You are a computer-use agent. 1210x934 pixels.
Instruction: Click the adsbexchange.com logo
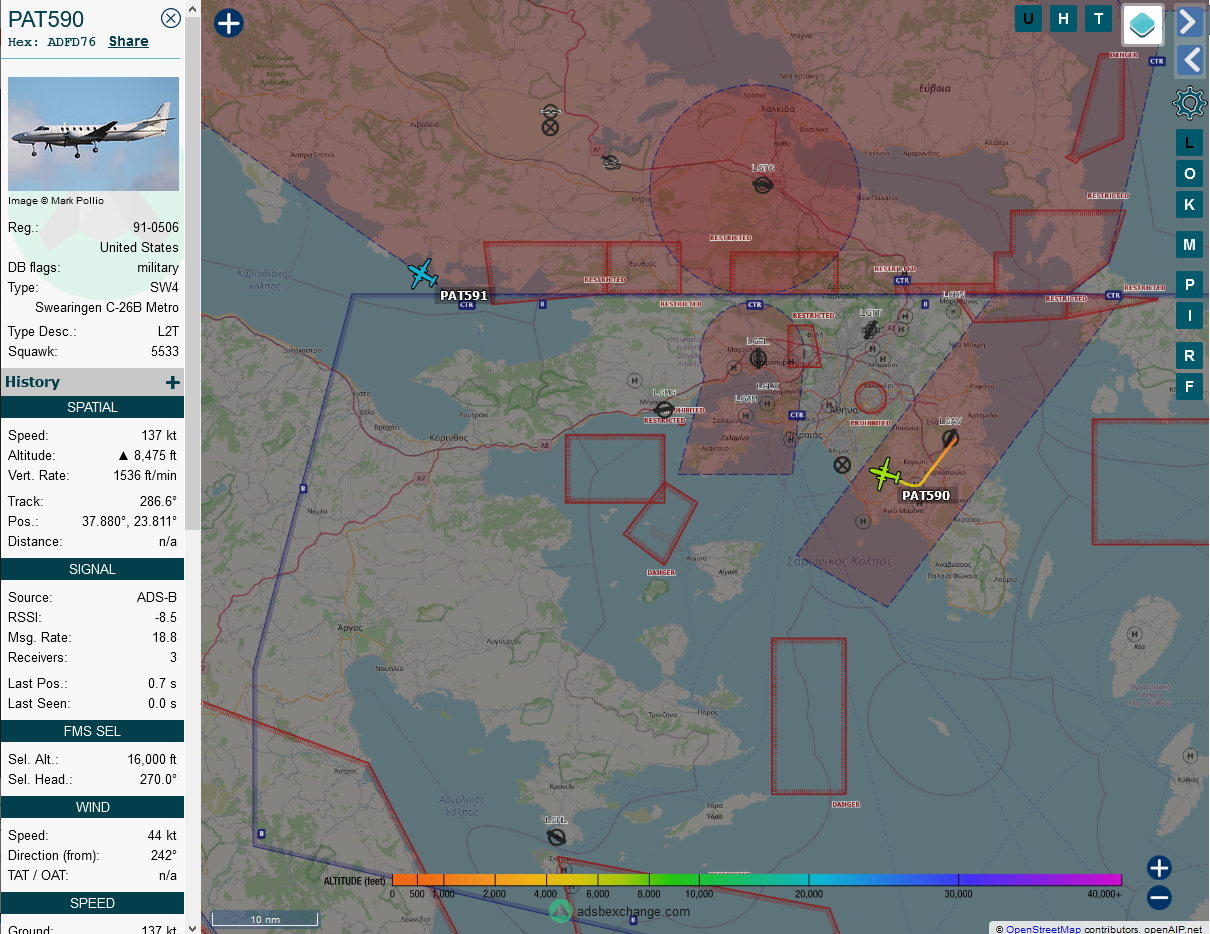(x=620, y=911)
